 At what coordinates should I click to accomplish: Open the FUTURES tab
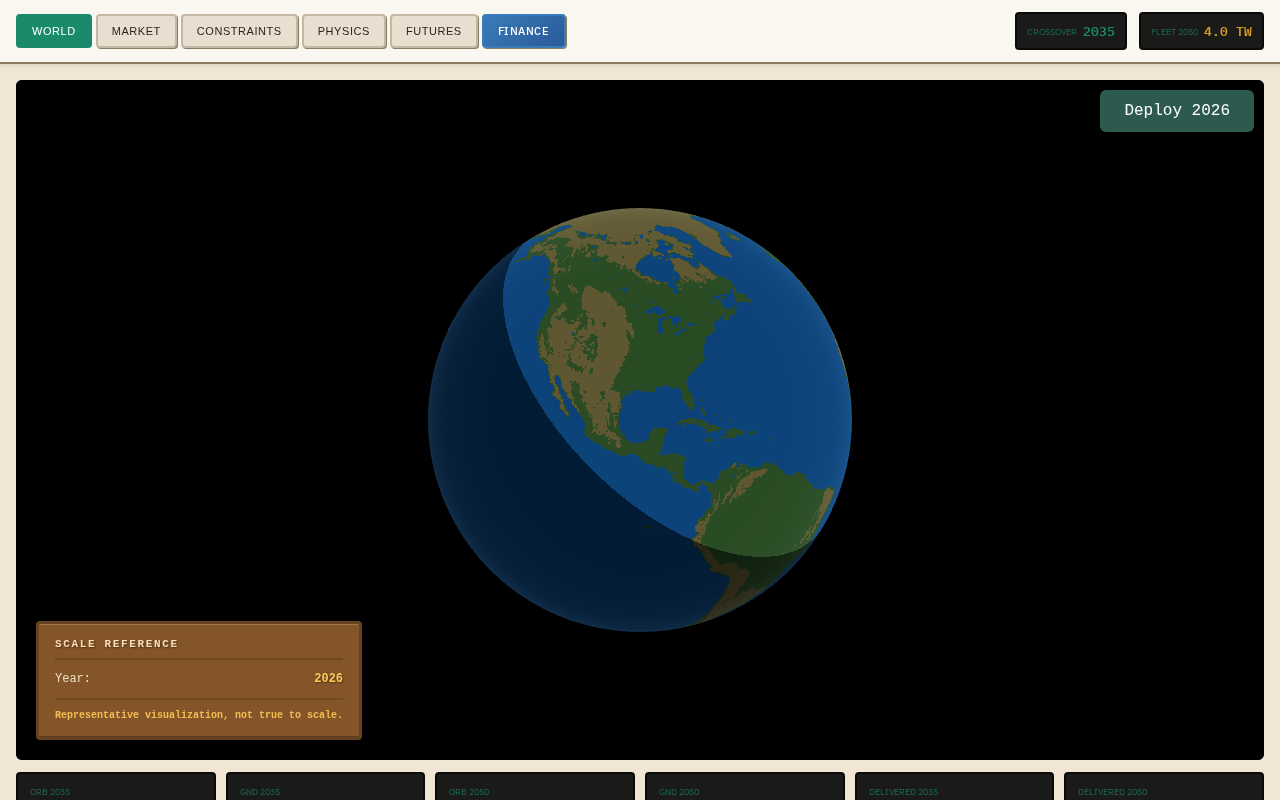[434, 31]
